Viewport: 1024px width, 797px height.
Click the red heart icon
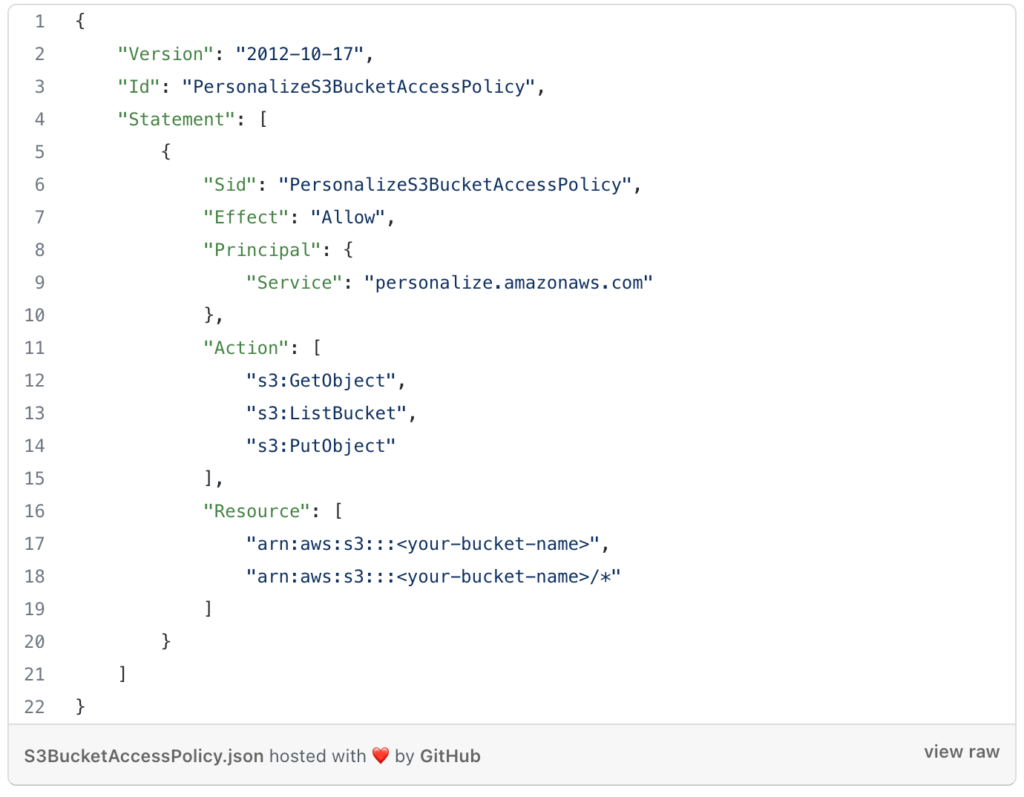pos(380,756)
